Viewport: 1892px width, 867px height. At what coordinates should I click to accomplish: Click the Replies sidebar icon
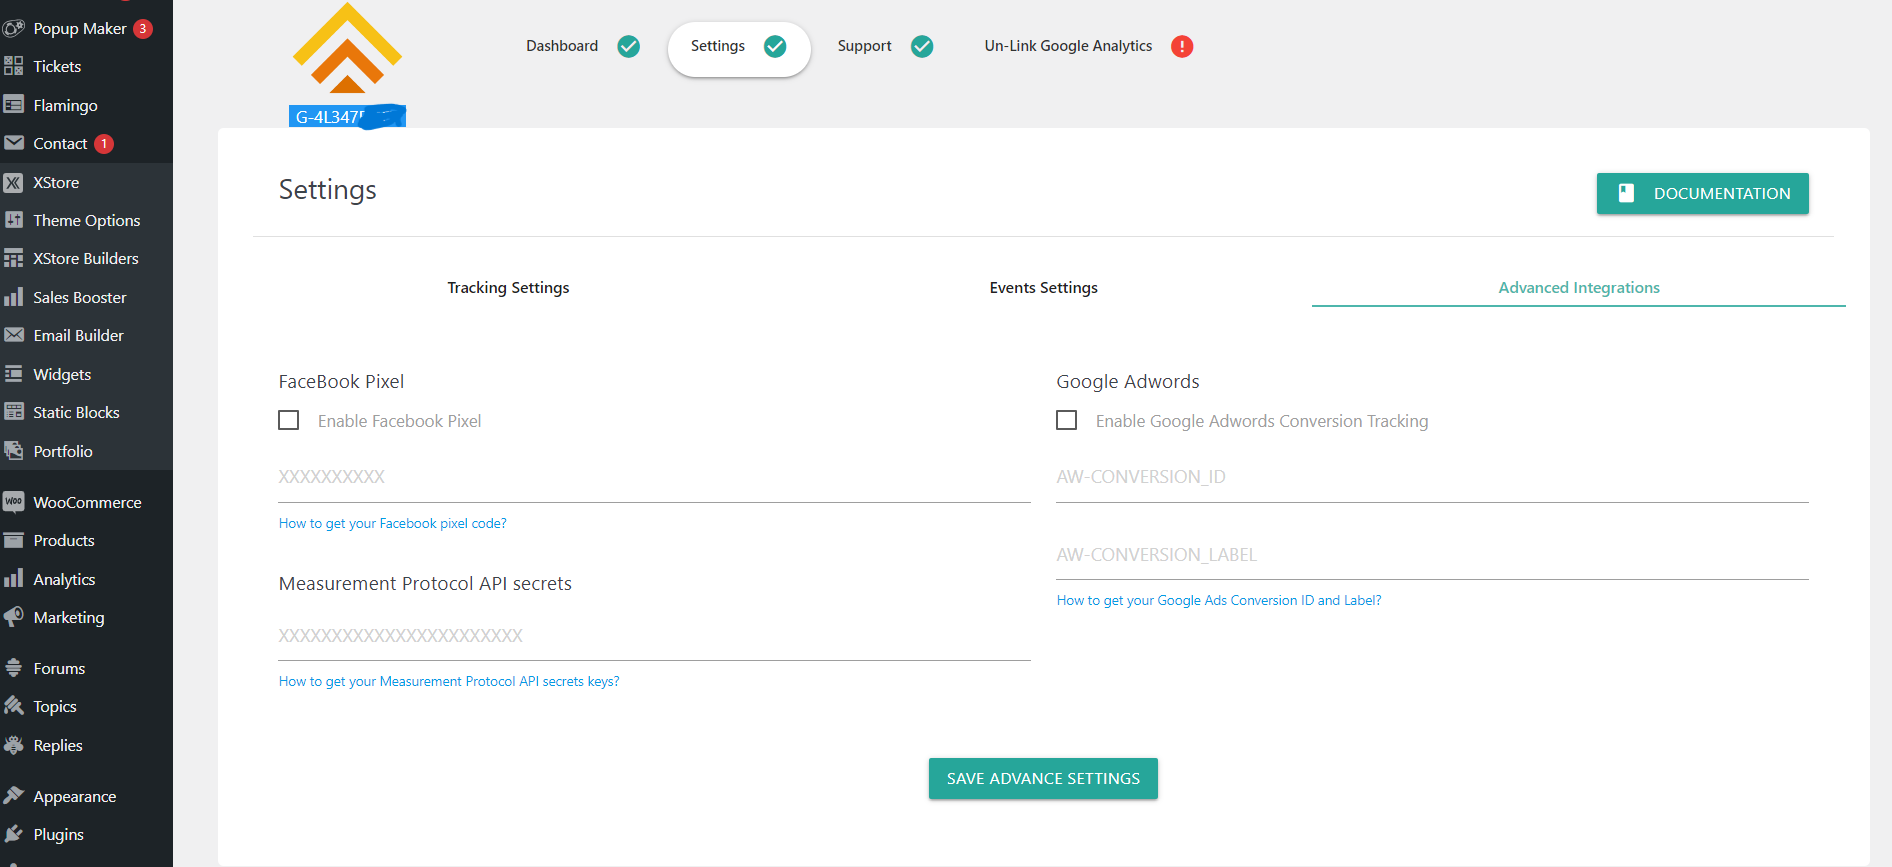click(14, 745)
